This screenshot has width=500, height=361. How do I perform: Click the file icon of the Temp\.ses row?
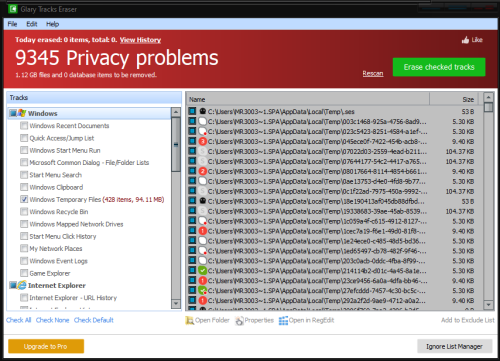[202, 111]
